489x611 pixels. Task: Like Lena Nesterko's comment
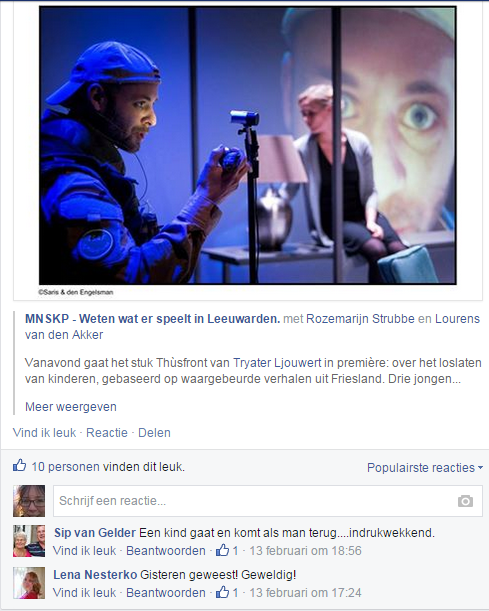(x=84, y=593)
